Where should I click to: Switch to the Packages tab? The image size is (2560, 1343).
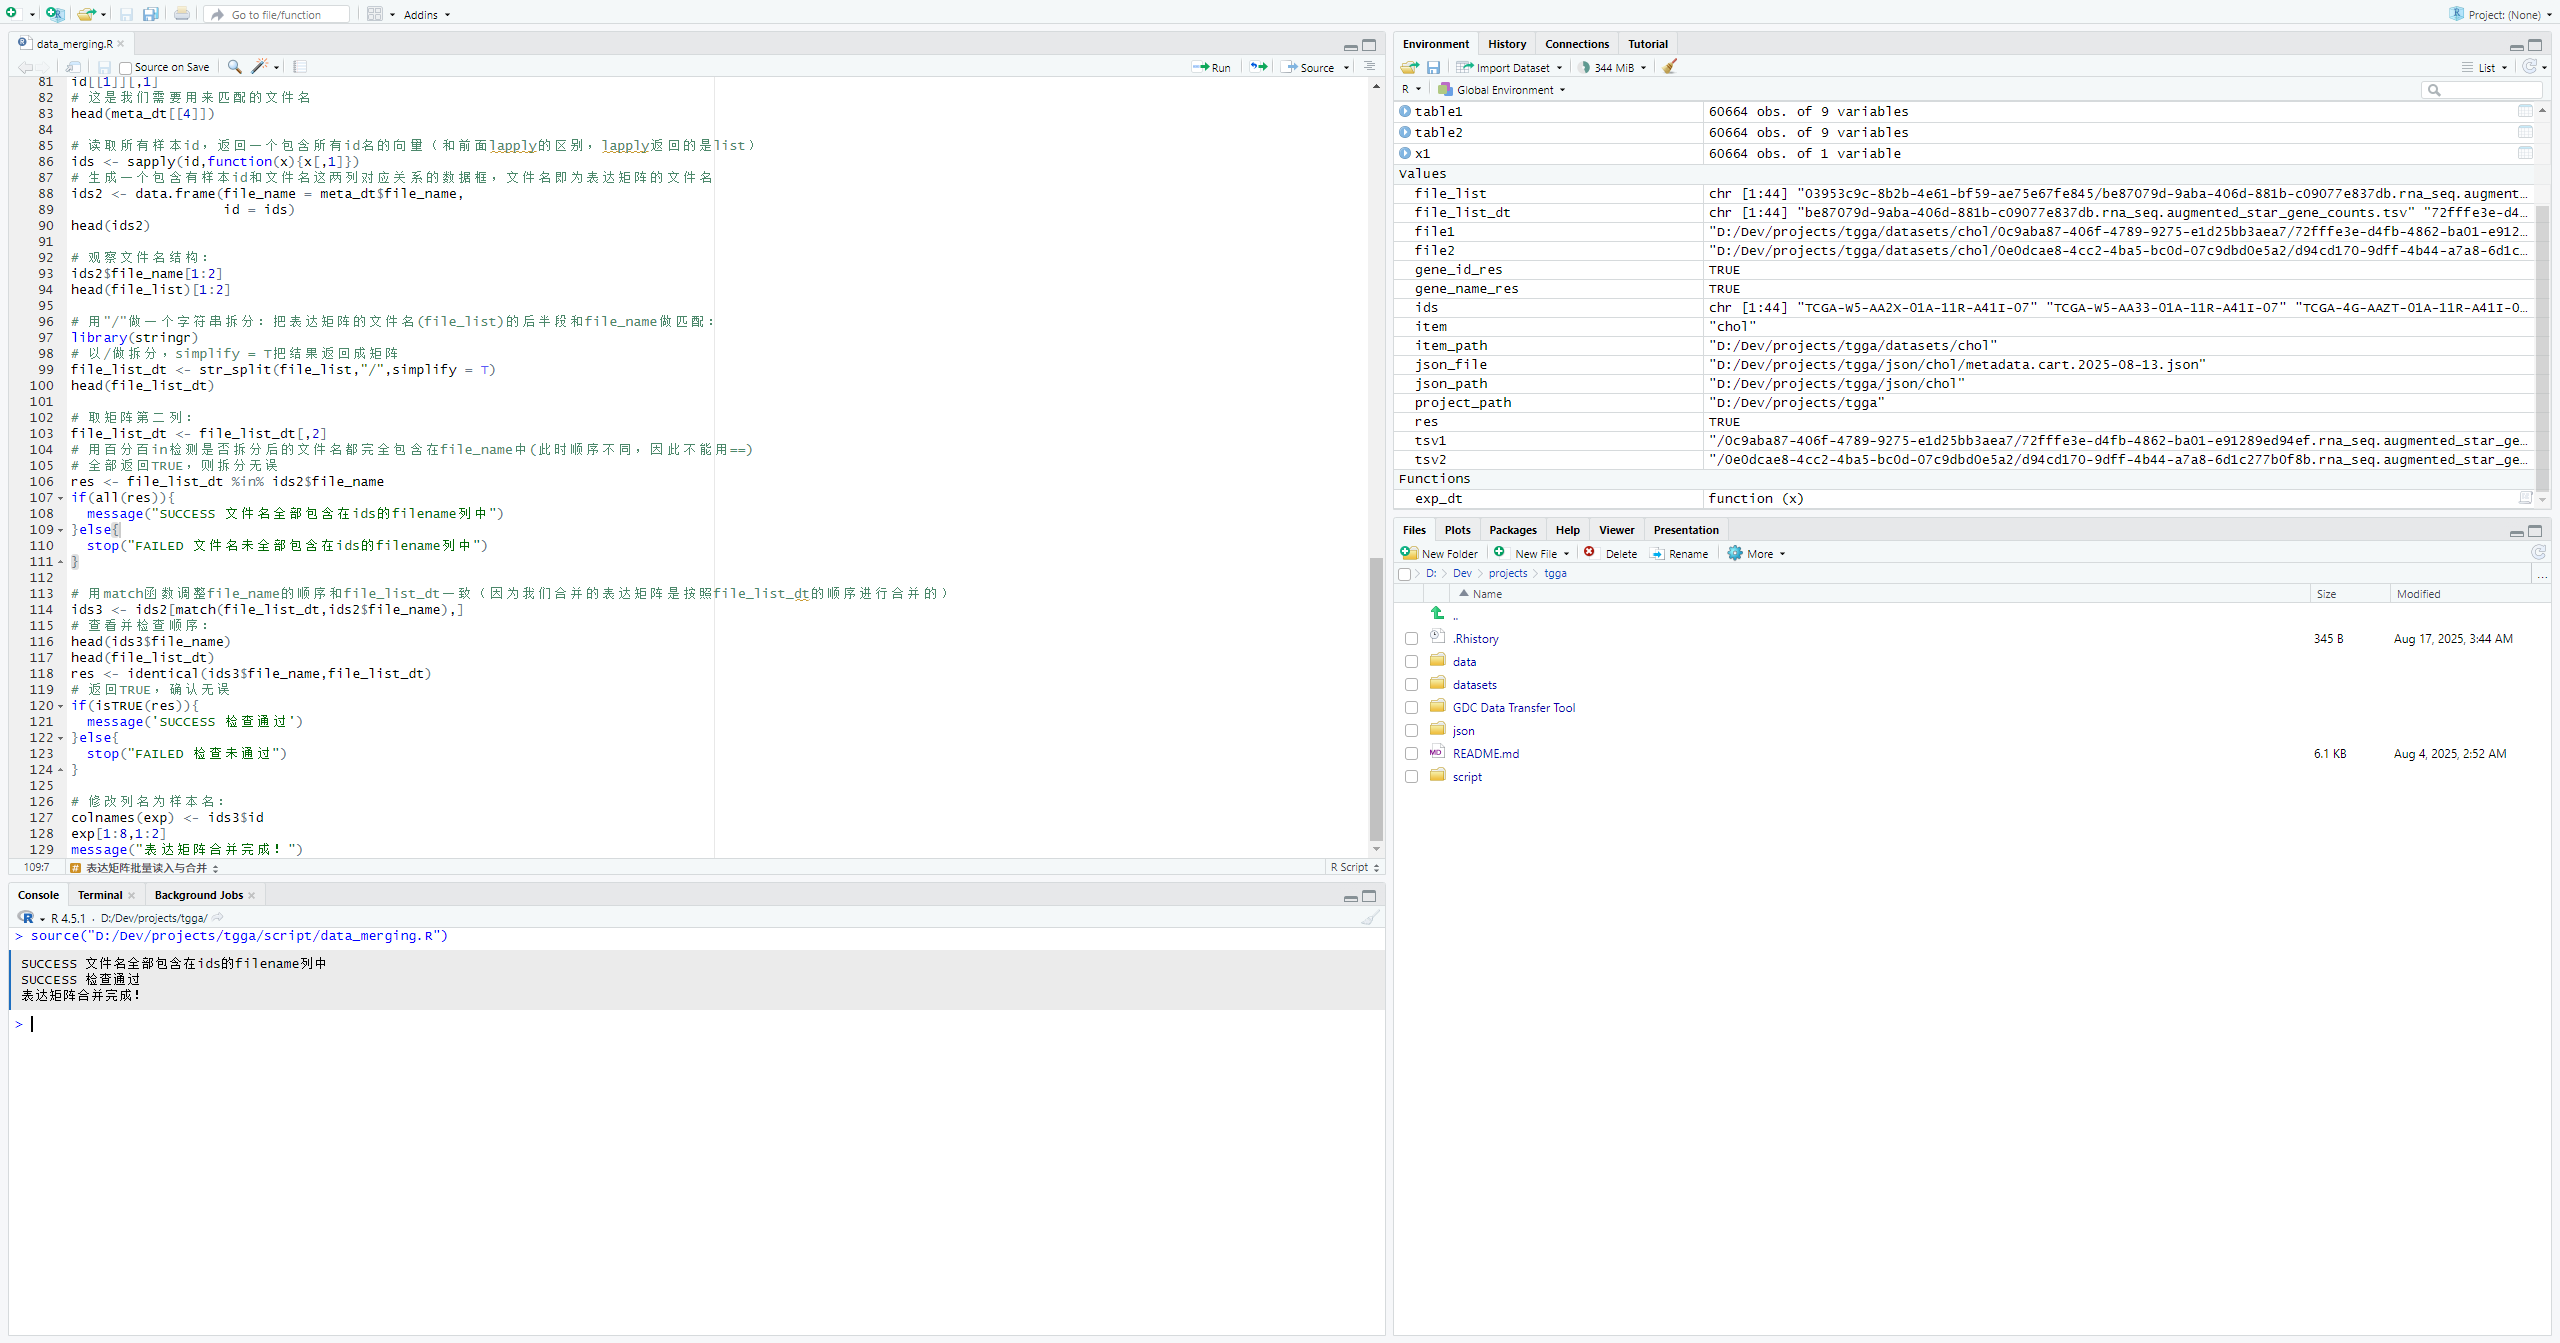tap(1512, 530)
